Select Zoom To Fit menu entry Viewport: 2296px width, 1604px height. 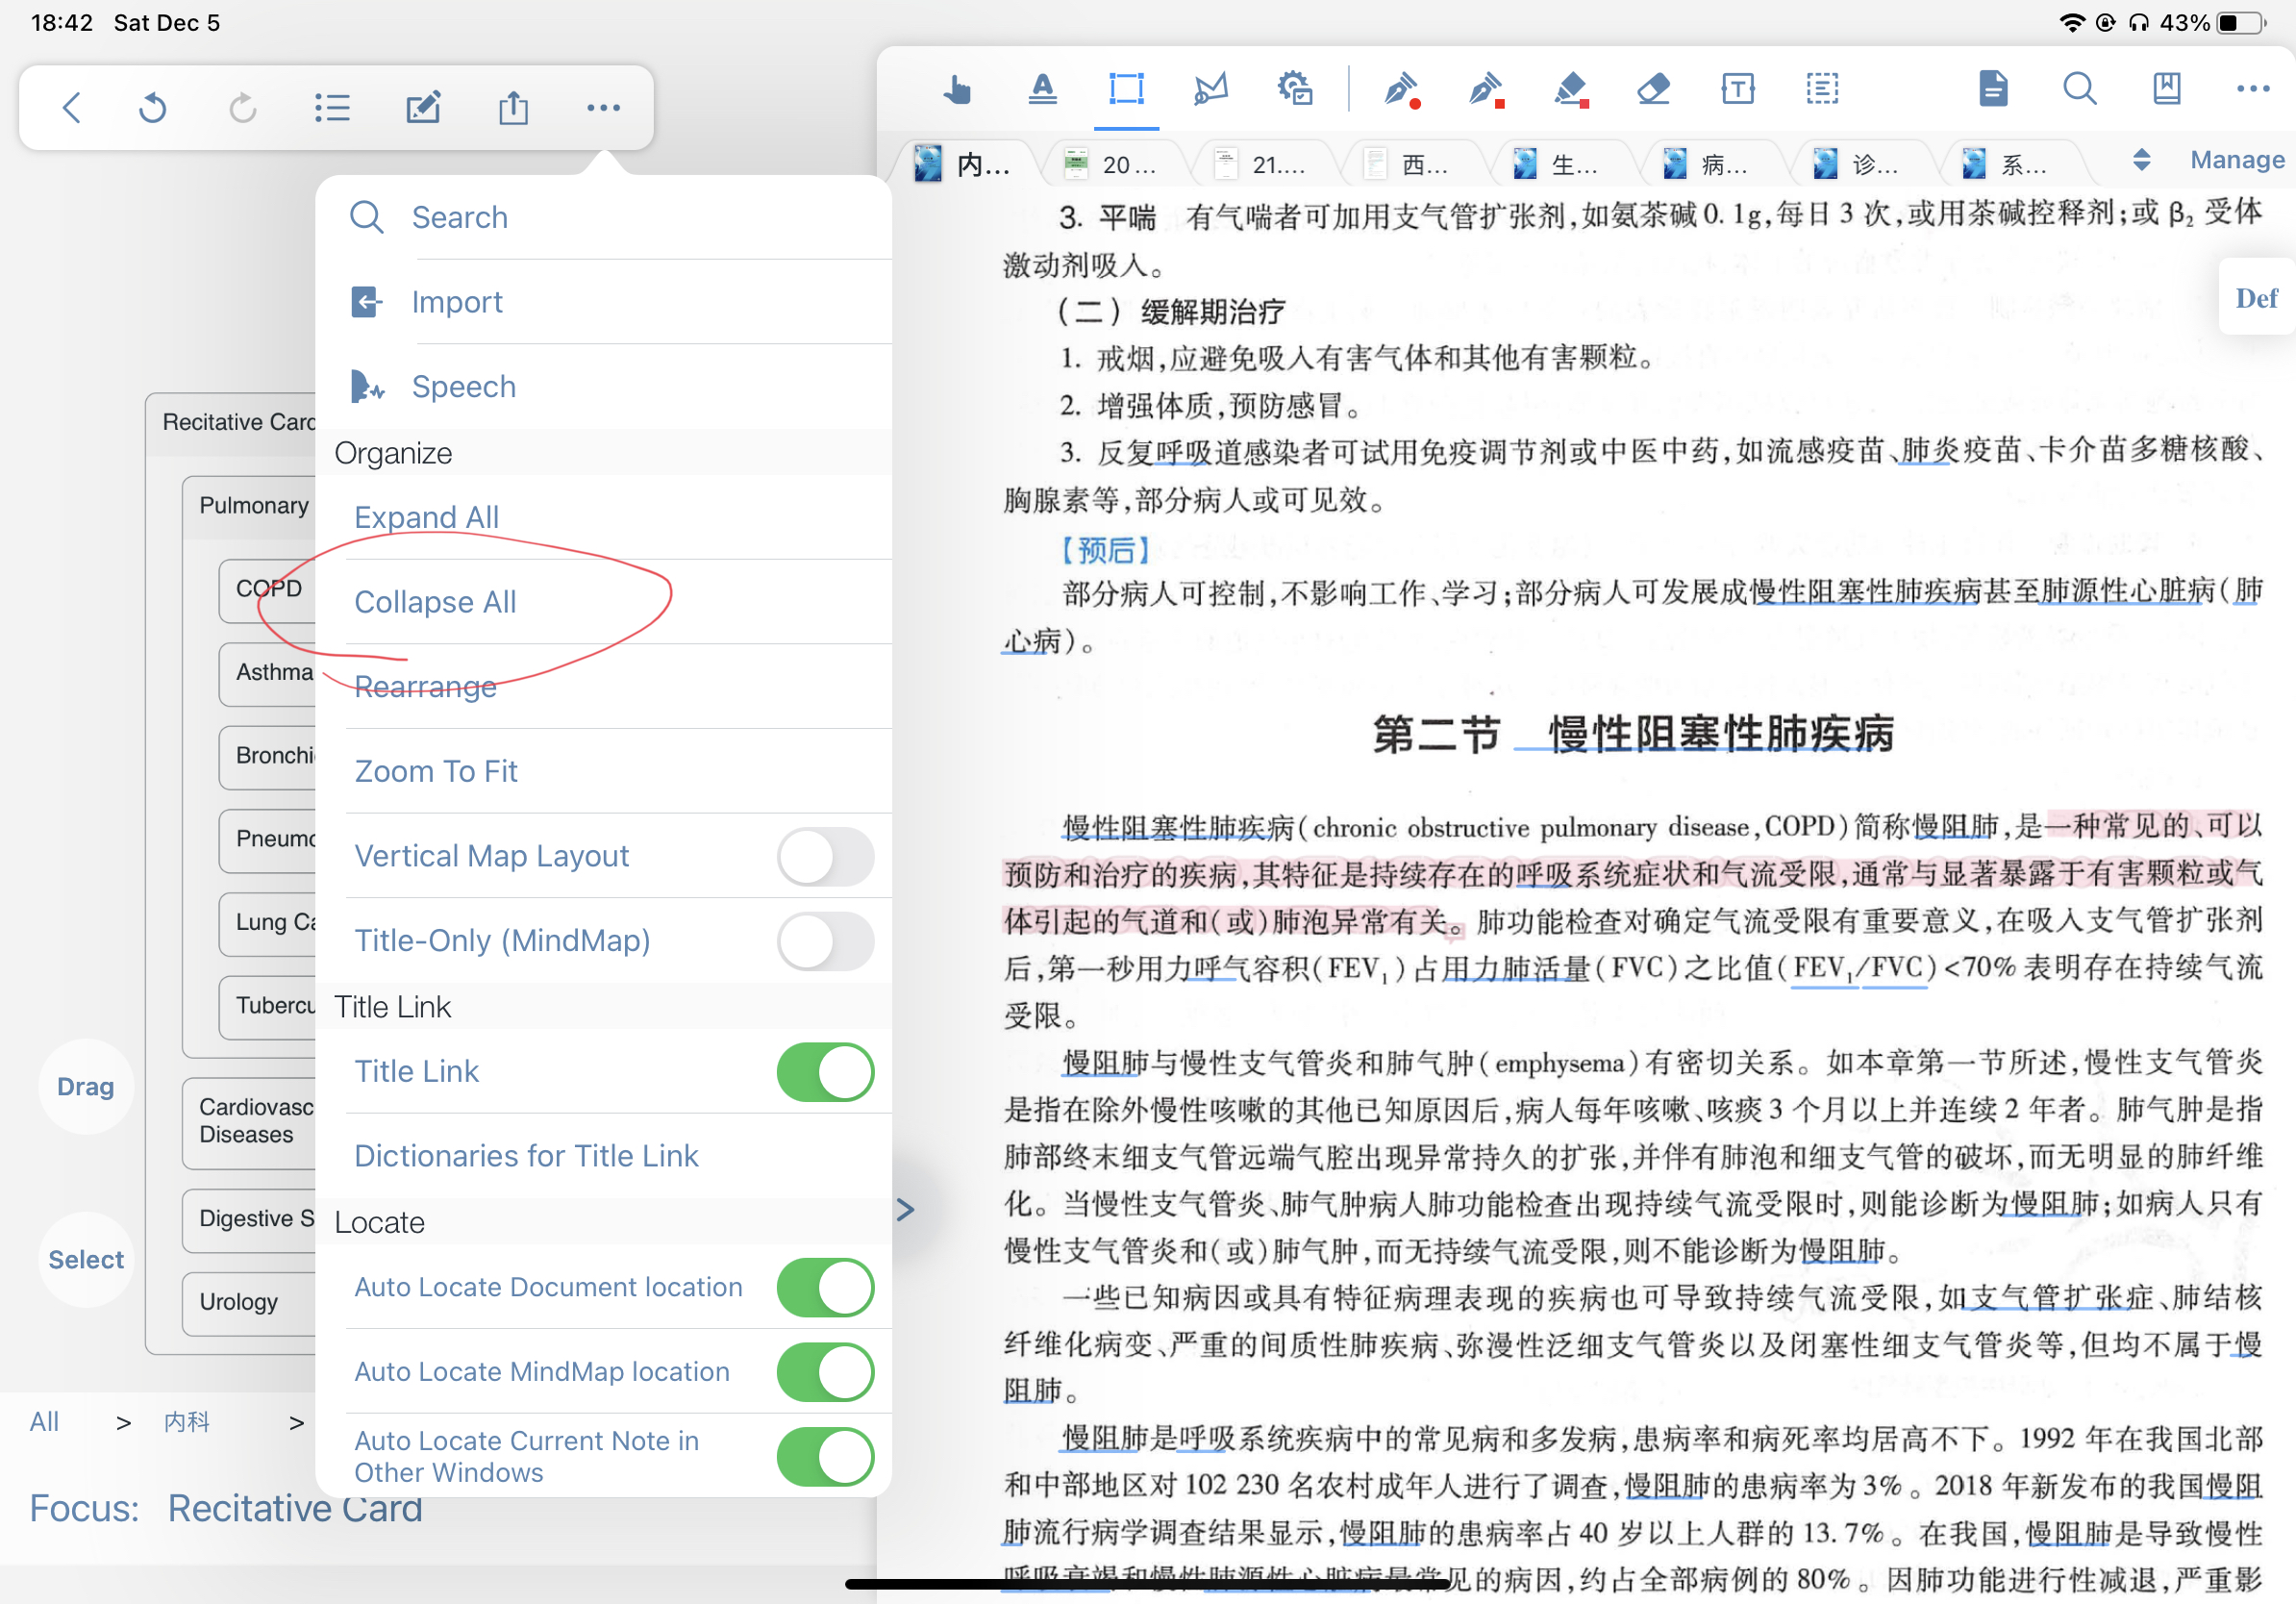point(436,771)
